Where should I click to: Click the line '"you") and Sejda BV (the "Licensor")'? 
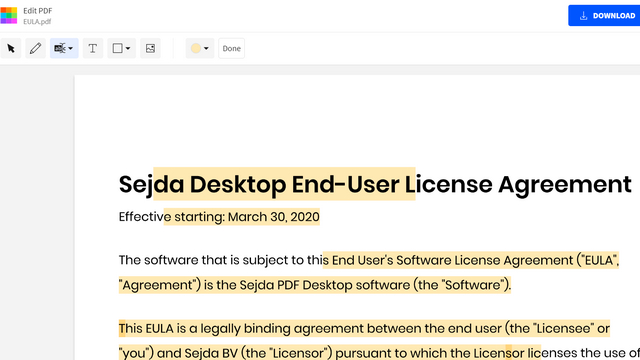[379, 352]
